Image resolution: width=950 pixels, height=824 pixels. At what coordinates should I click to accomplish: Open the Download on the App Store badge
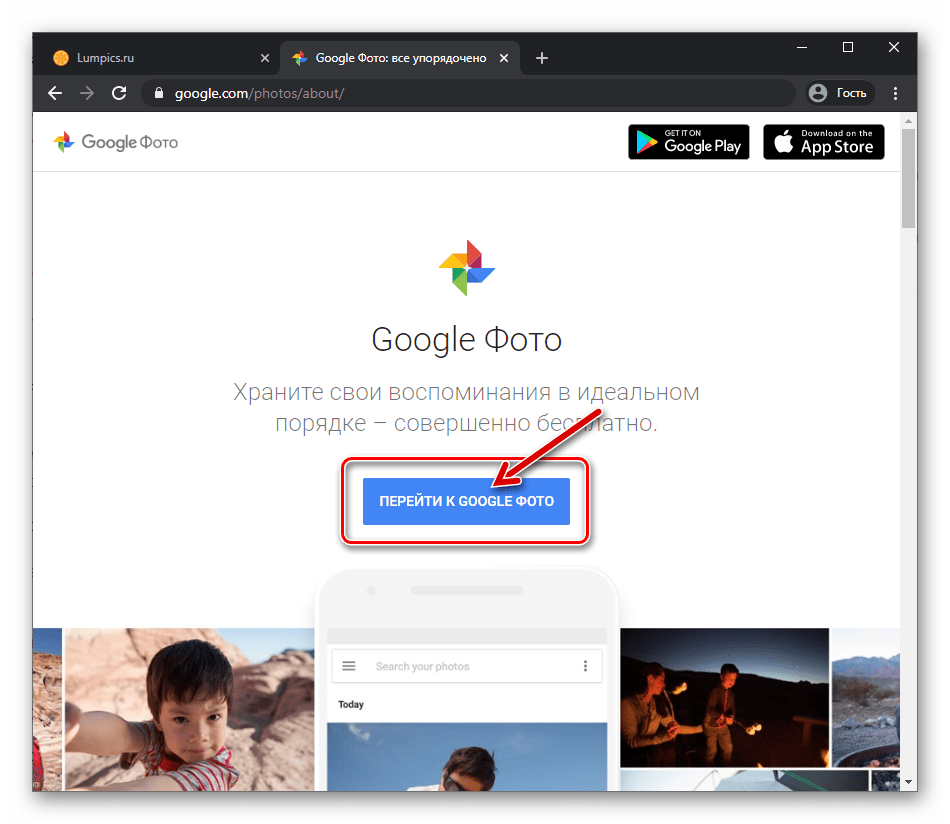point(823,142)
